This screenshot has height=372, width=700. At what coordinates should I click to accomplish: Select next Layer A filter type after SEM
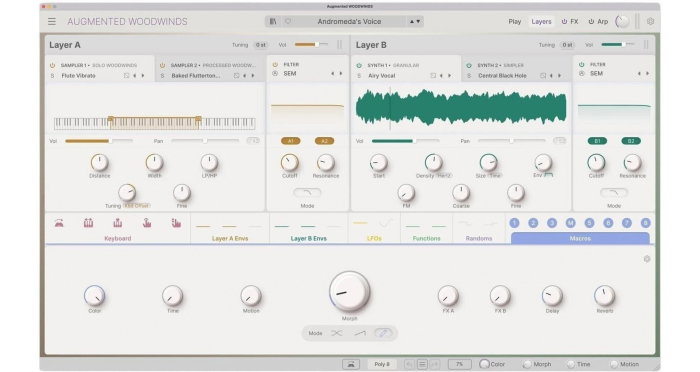[341, 74]
